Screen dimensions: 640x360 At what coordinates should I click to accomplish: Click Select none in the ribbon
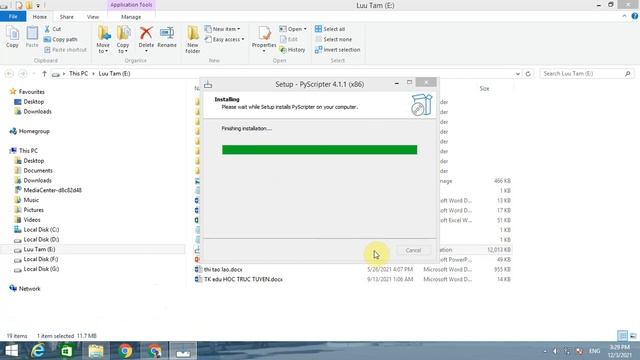tap(333, 39)
